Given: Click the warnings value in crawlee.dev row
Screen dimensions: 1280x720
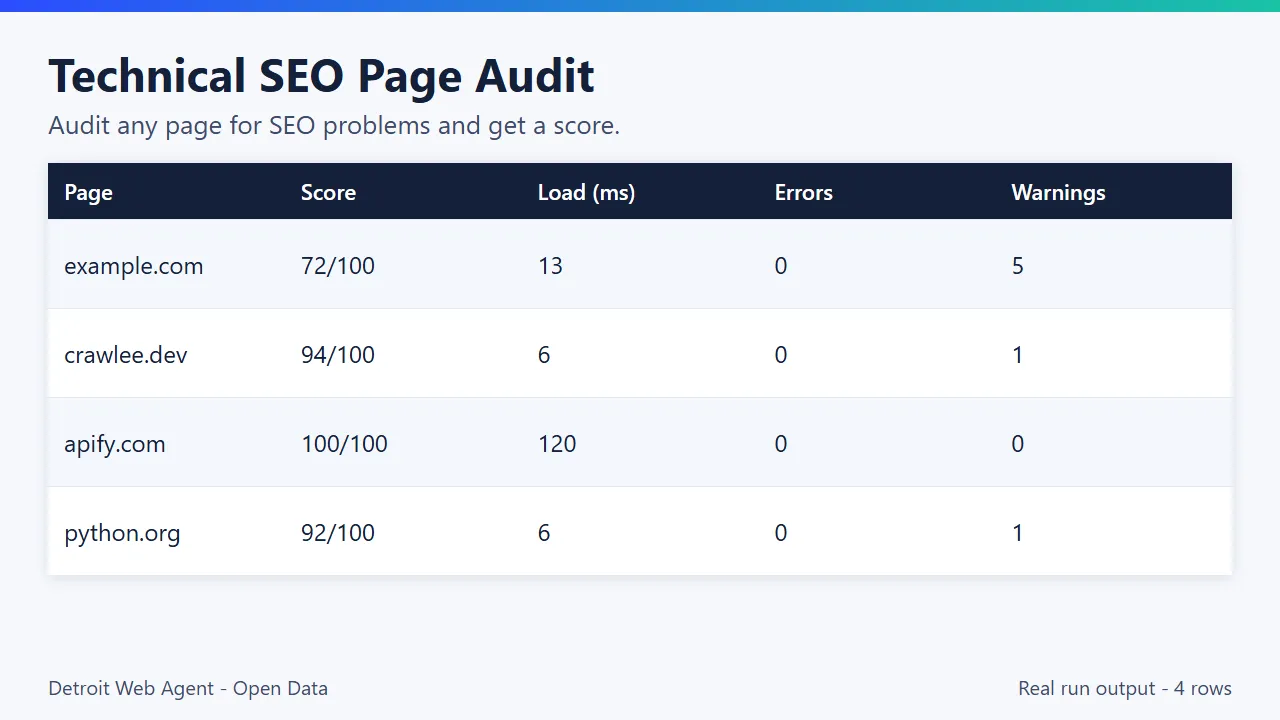Looking at the screenshot, I should [1018, 355].
